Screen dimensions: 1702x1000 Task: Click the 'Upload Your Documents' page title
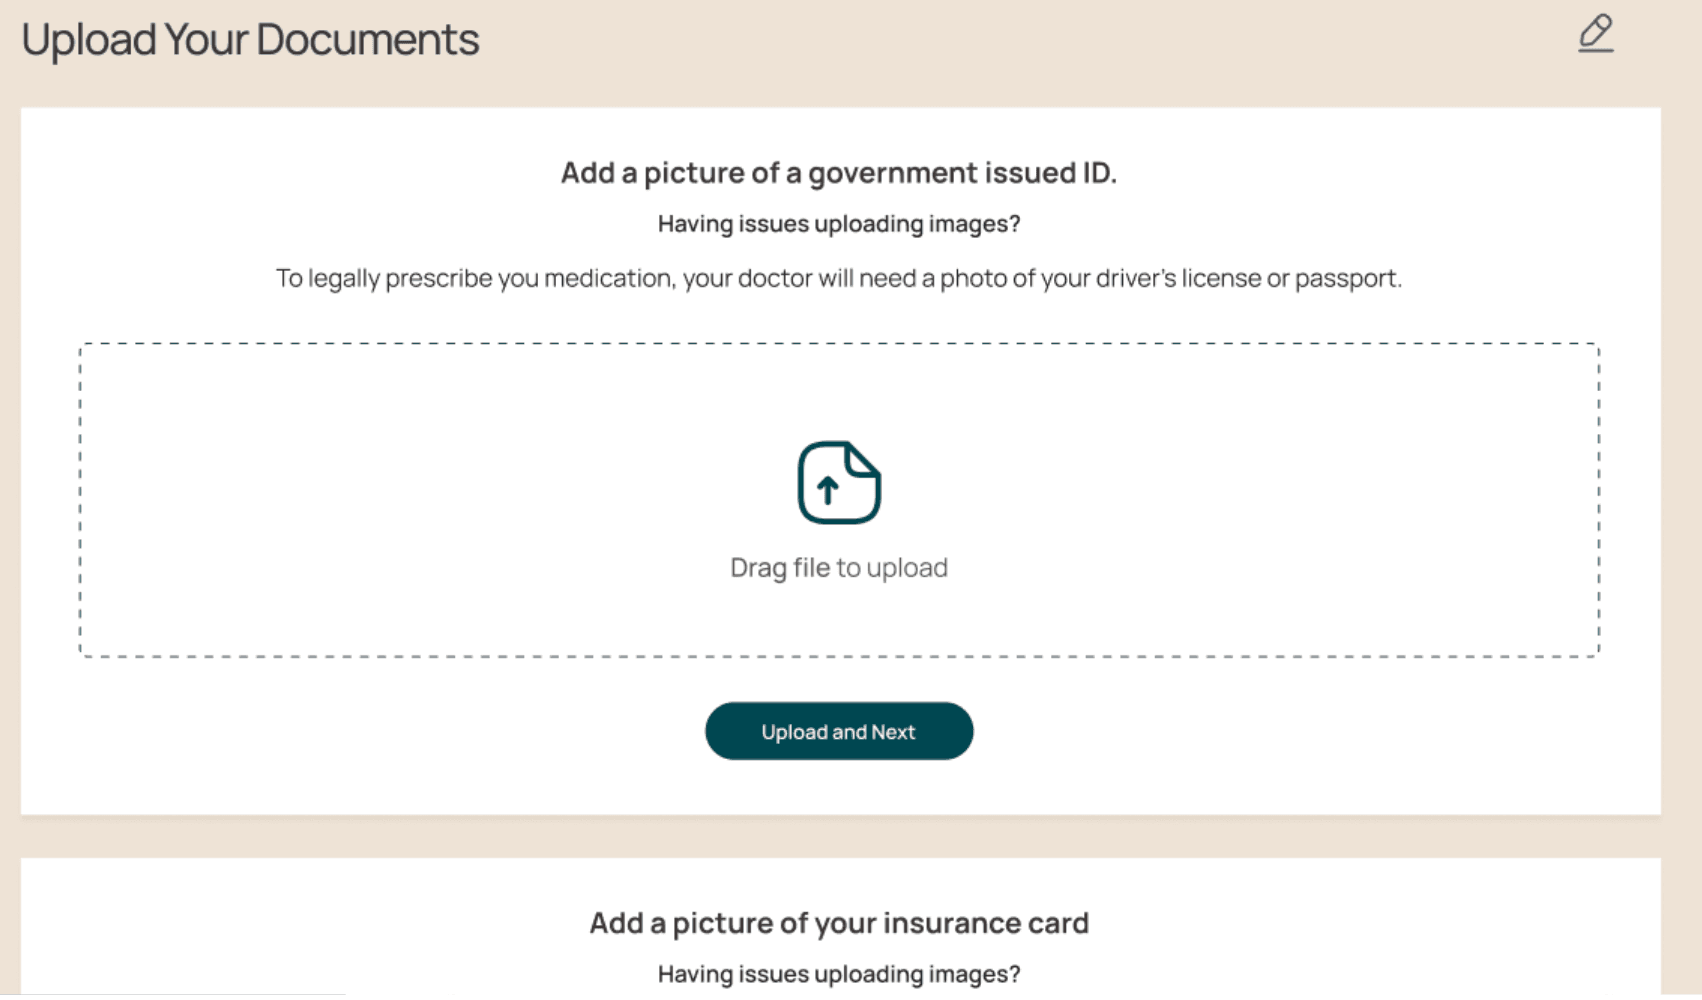pyautogui.click(x=250, y=40)
